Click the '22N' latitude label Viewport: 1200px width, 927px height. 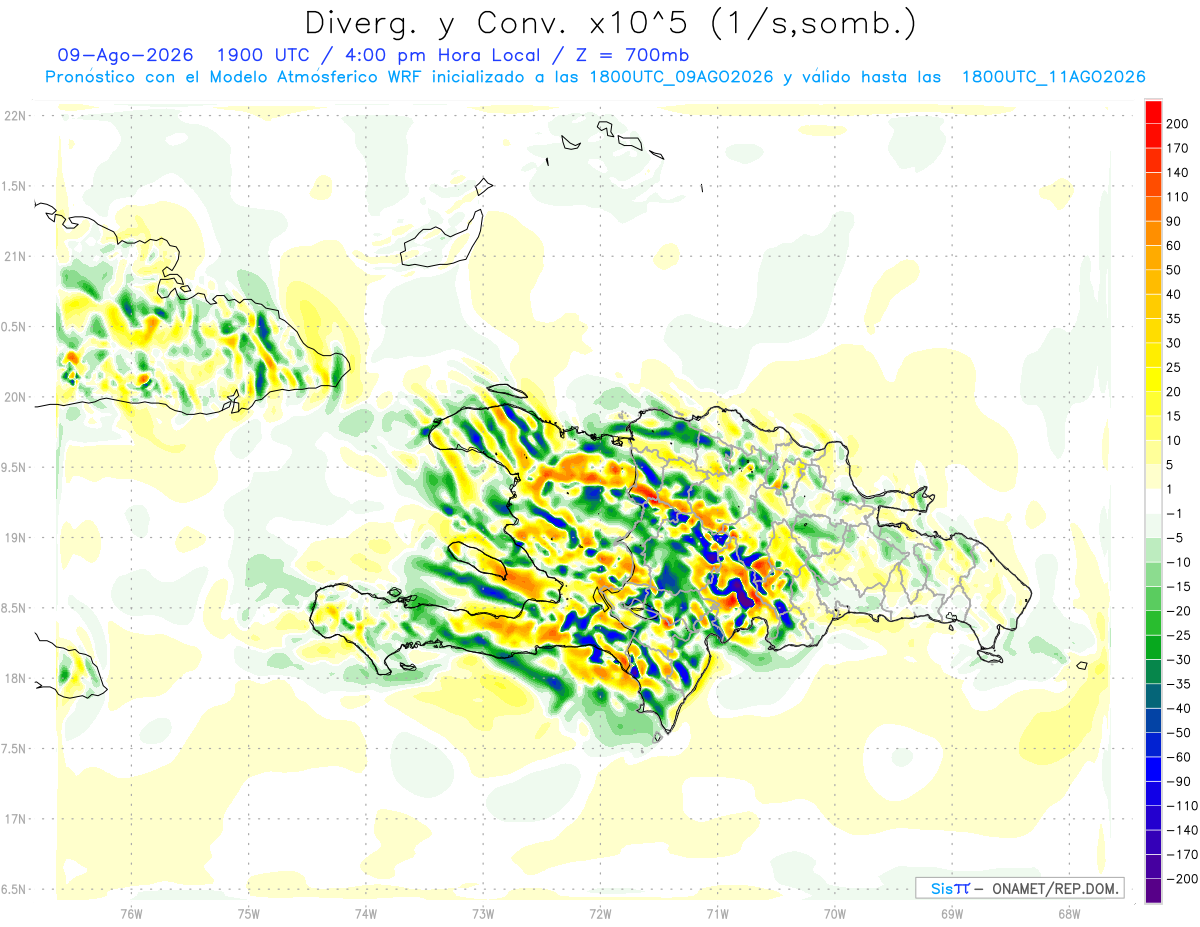pyautogui.click(x=14, y=116)
